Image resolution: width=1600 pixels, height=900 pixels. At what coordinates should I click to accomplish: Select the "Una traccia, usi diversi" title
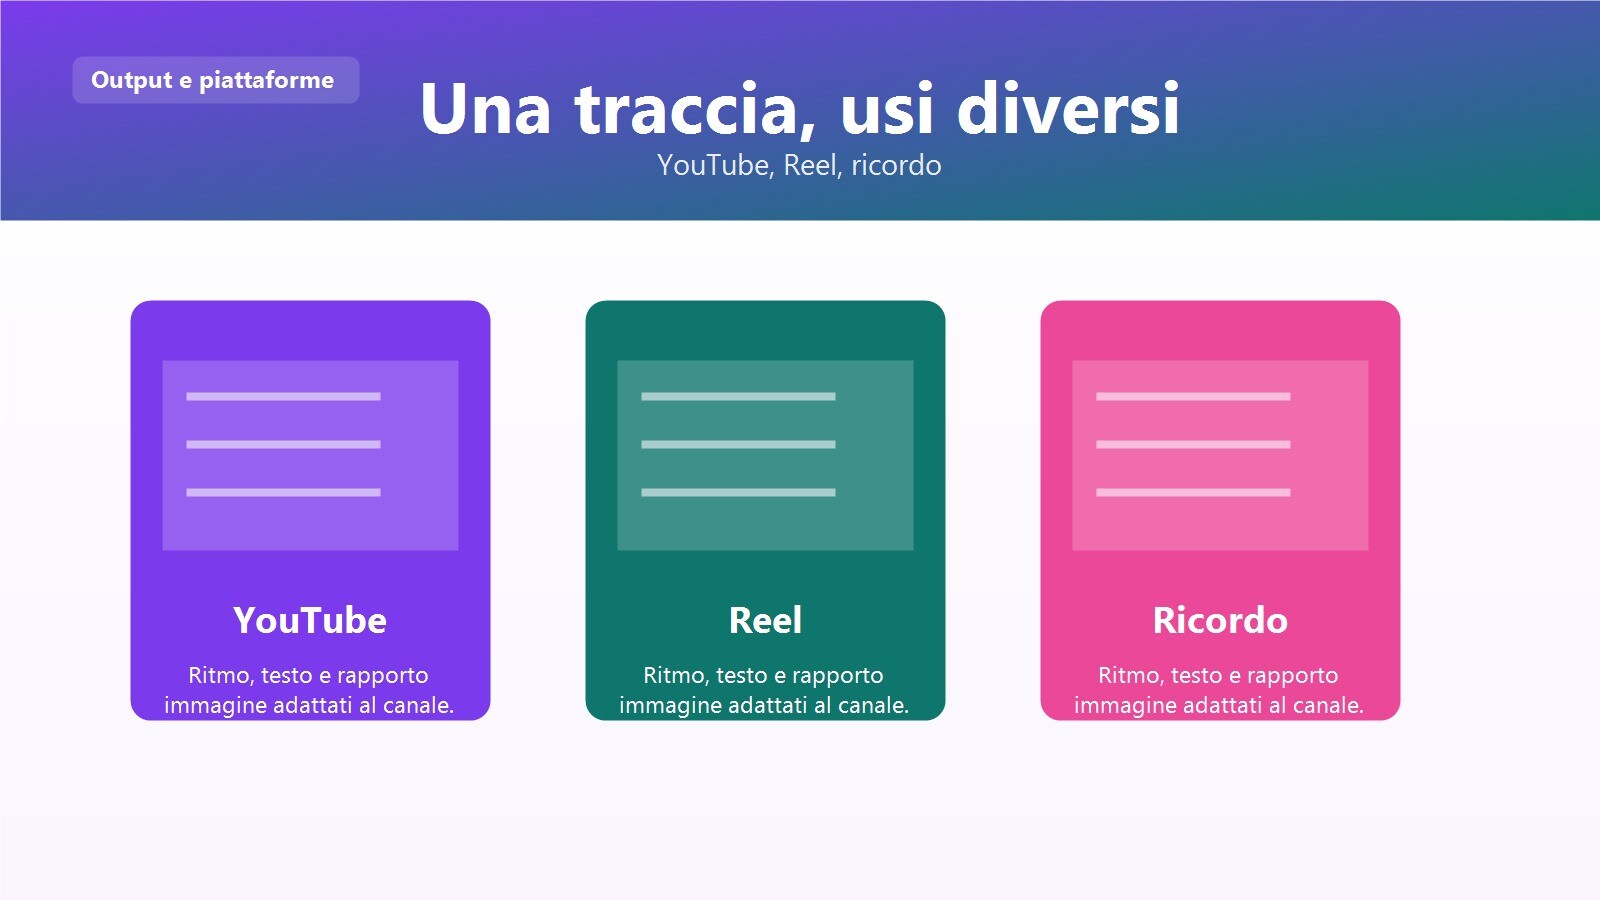(x=800, y=108)
